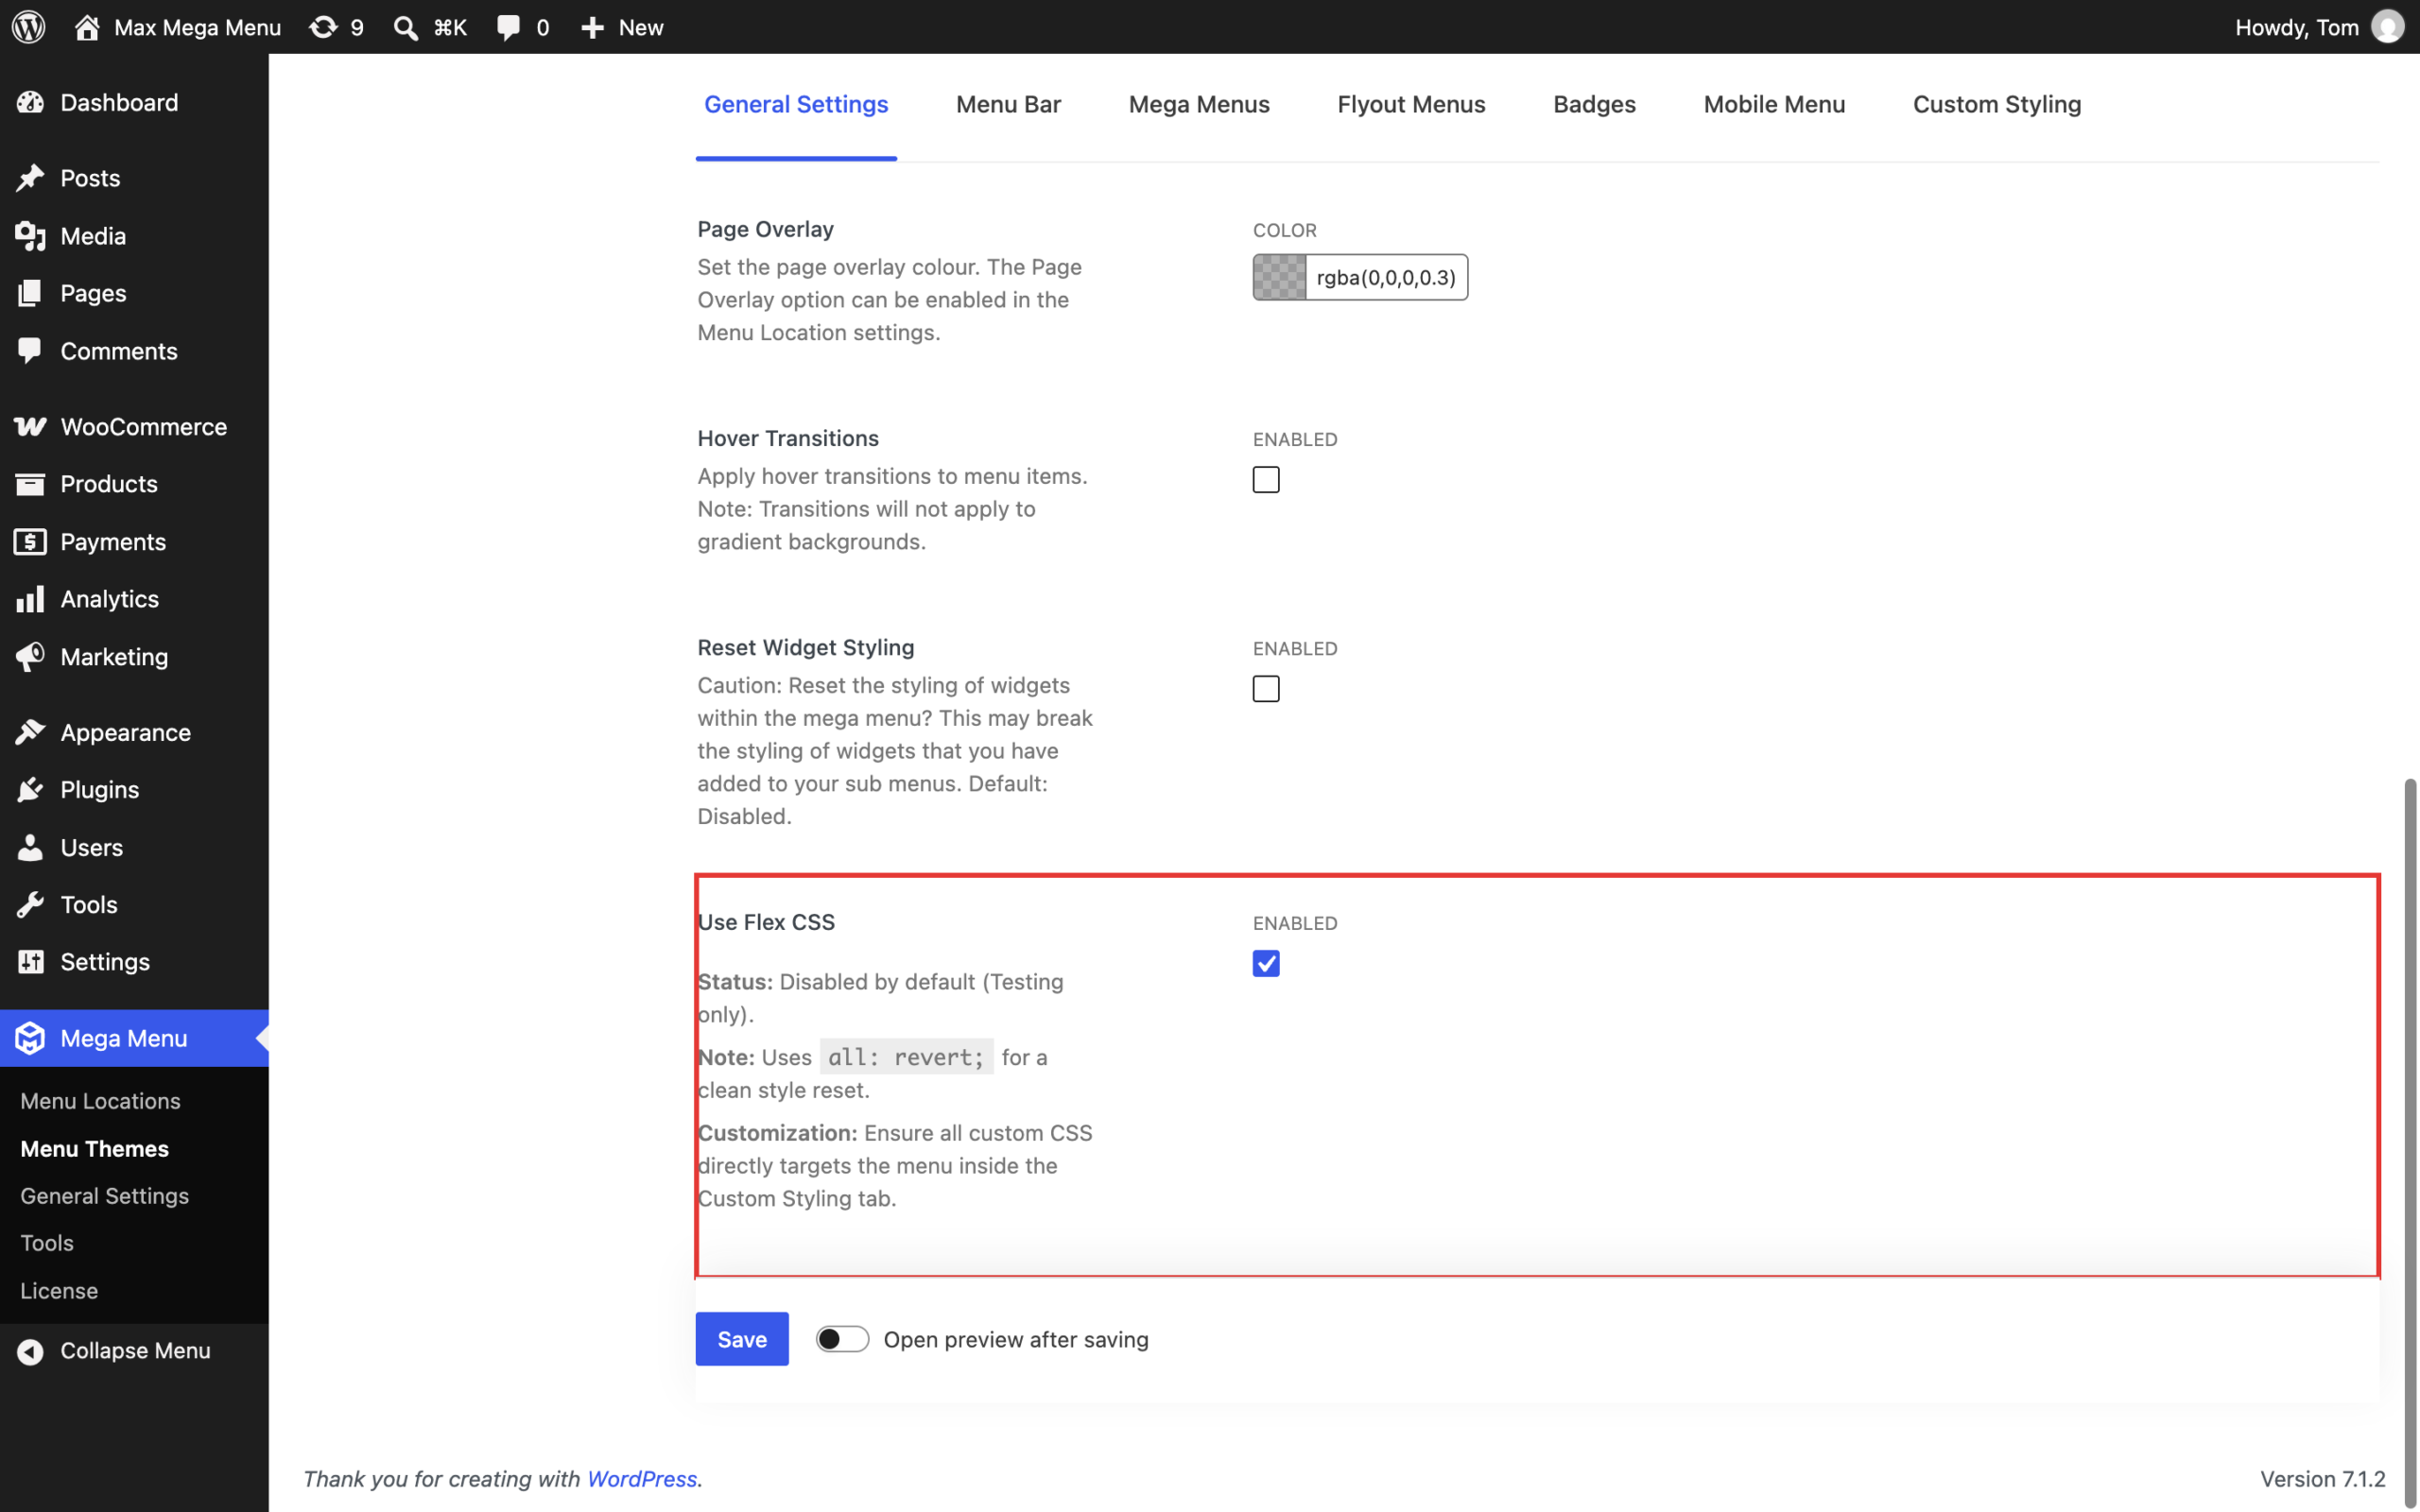Screen dimensions: 2420x1512
Task: Click the Posts pin icon
Action: pos(30,178)
